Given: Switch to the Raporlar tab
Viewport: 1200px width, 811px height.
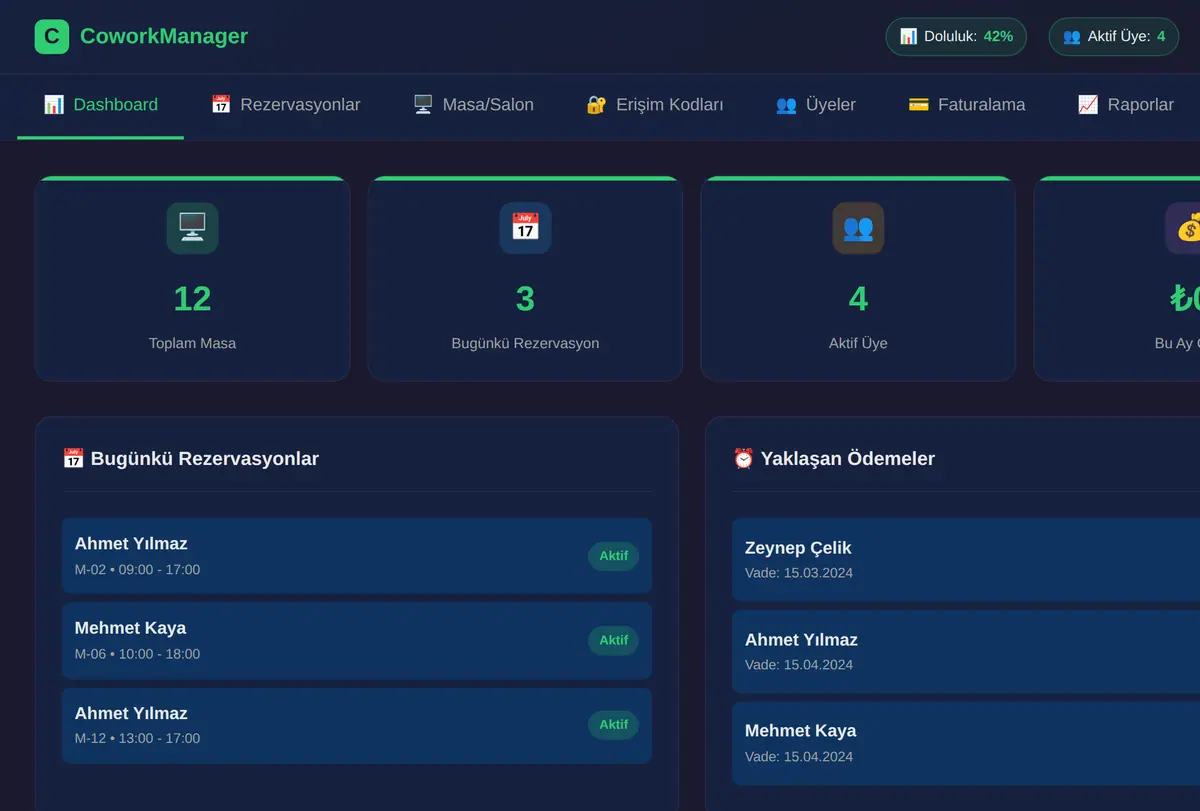Looking at the screenshot, I should [1125, 105].
